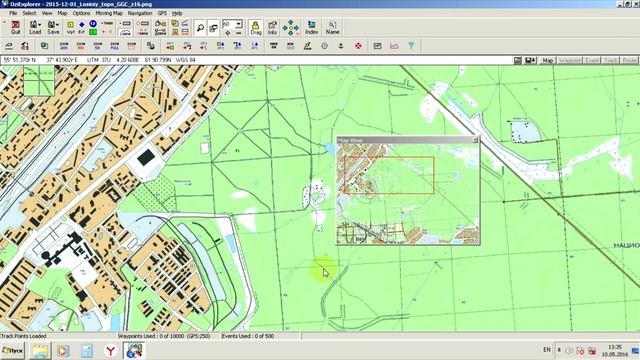Open the file explorer taskbar icon
640x360 pixels.
40,351
